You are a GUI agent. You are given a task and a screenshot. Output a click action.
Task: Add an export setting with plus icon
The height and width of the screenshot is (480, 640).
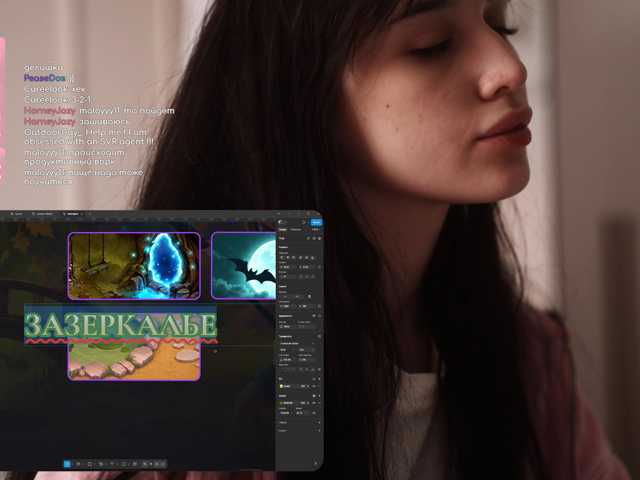319,430
